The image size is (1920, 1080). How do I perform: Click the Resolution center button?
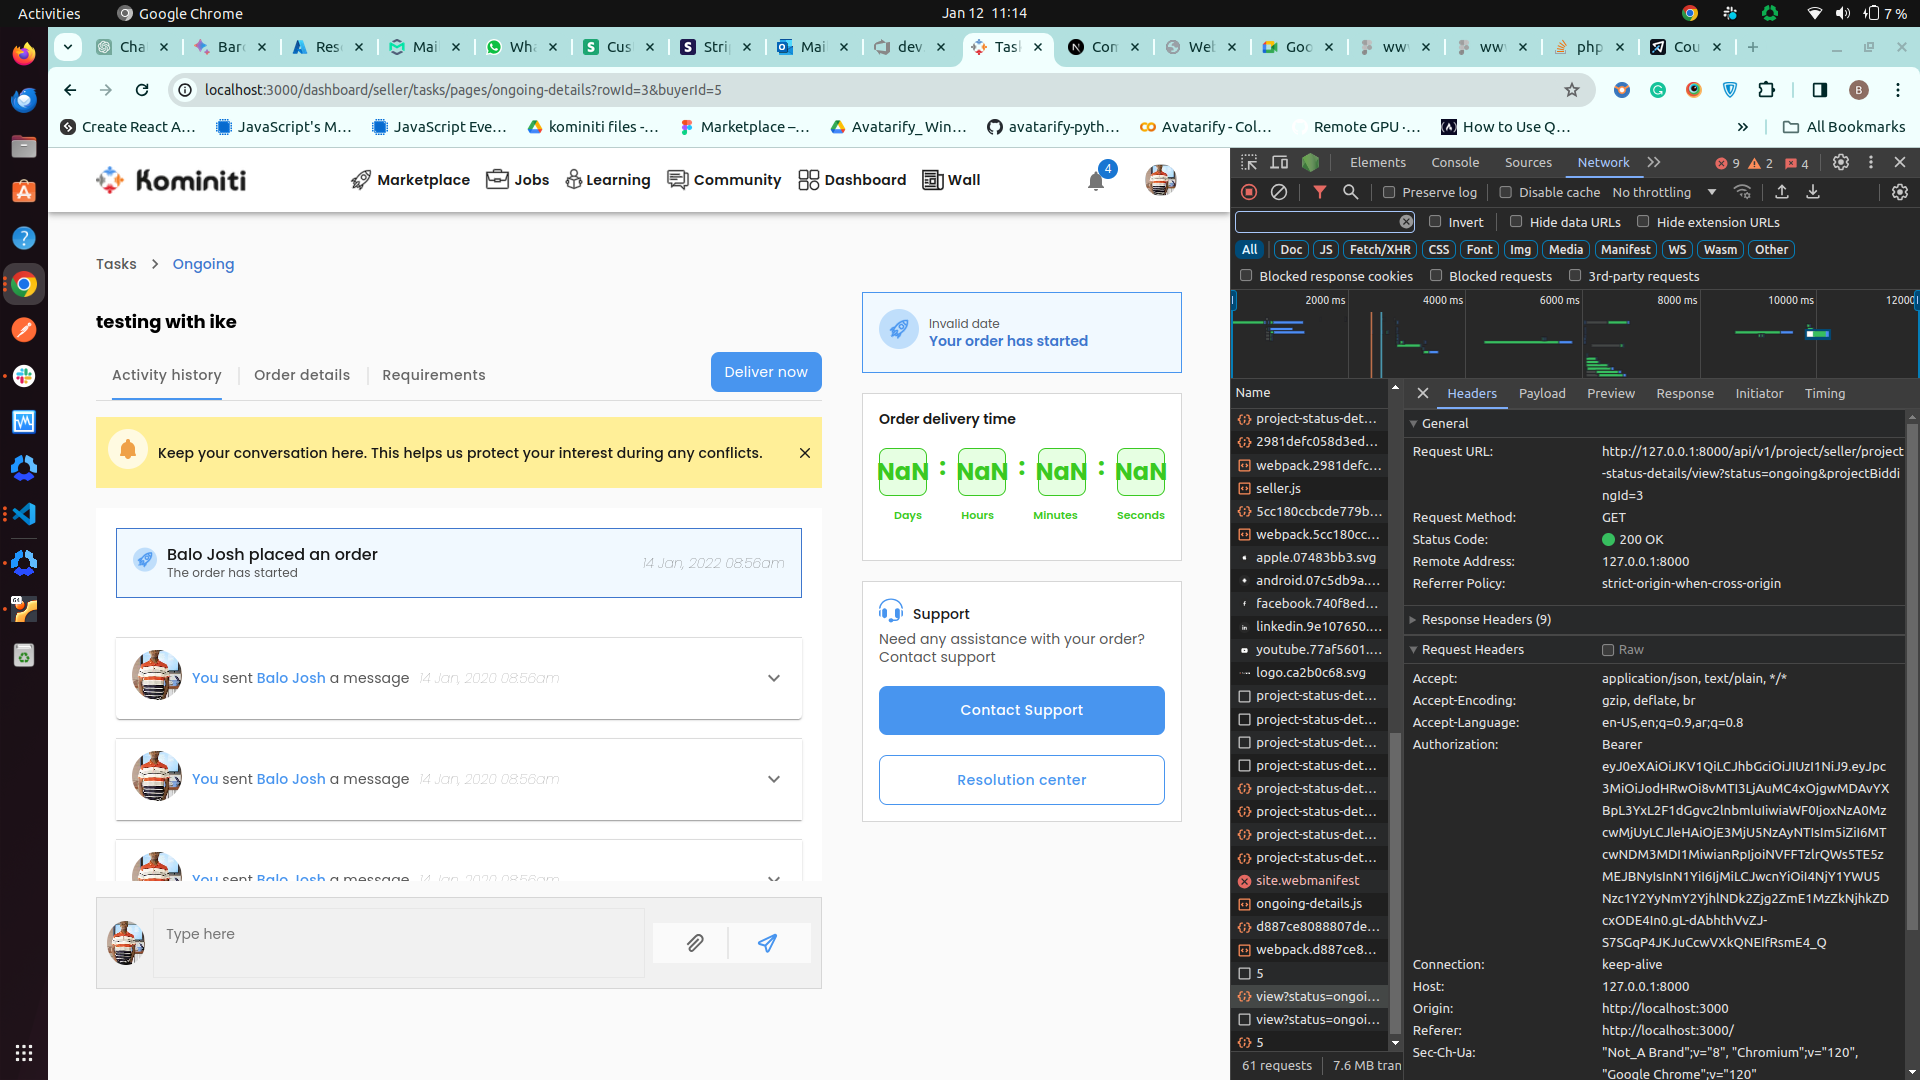pos(1021,780)
